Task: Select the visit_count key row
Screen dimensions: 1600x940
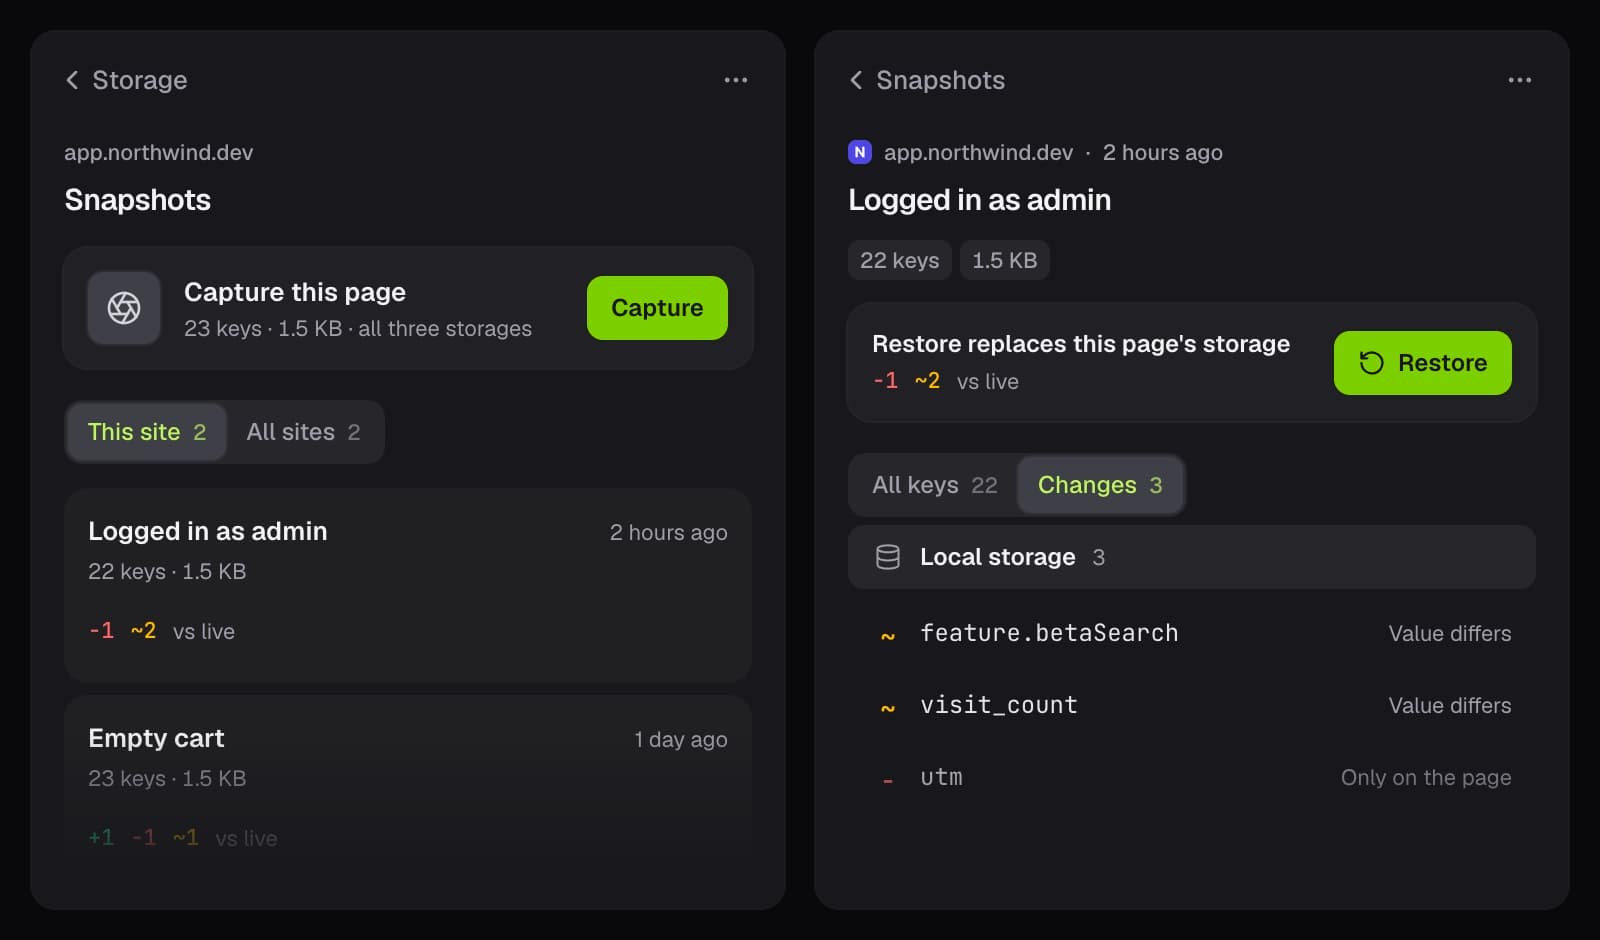Action: click(x=1192, y=705)
